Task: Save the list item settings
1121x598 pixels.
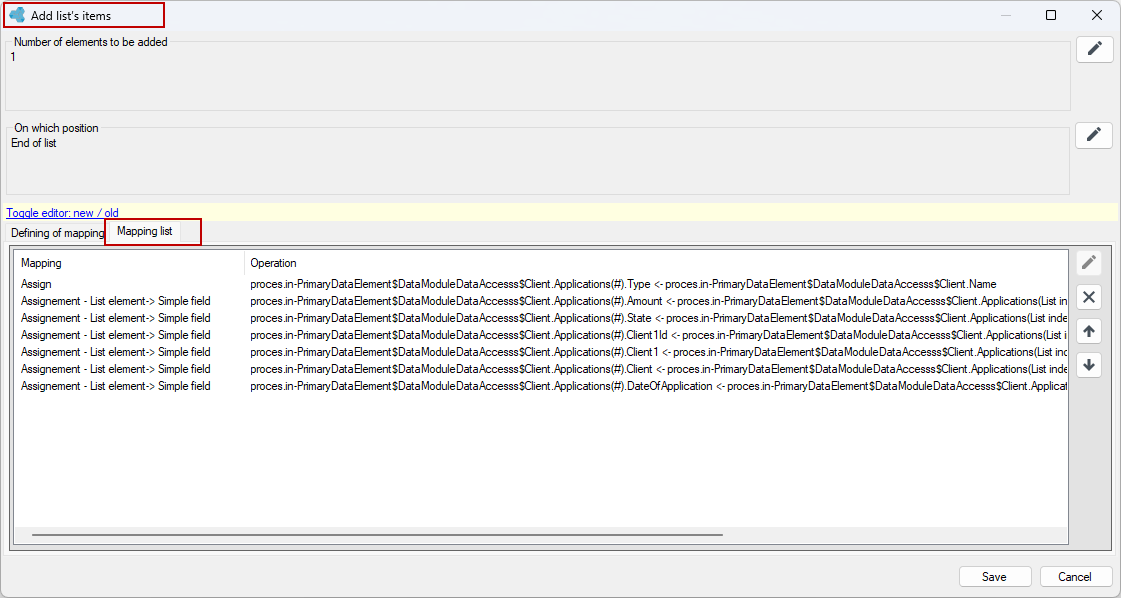Action: [994, 577]
